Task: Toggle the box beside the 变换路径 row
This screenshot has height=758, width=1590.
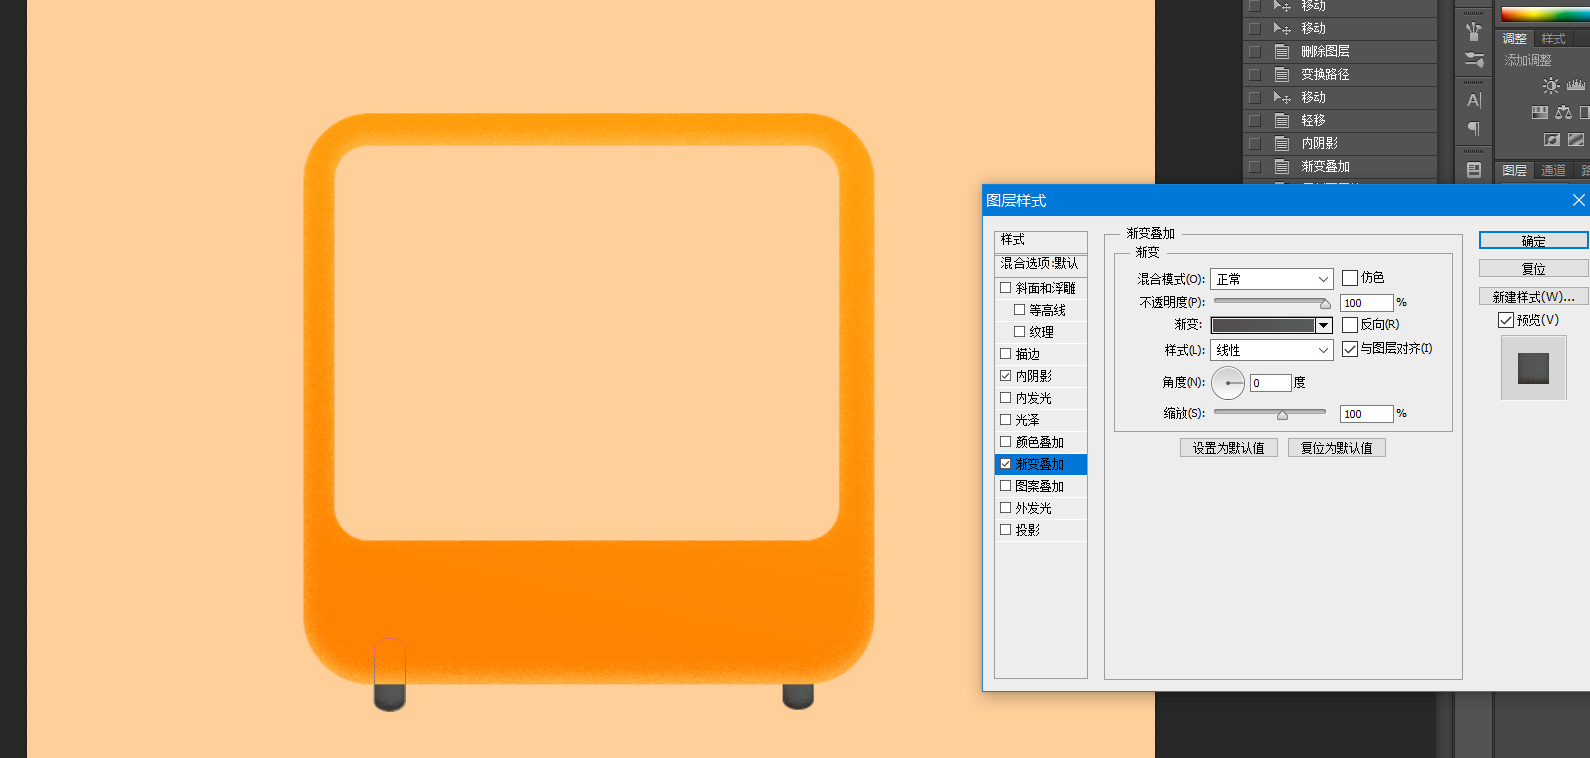Action: (1254, 74)
